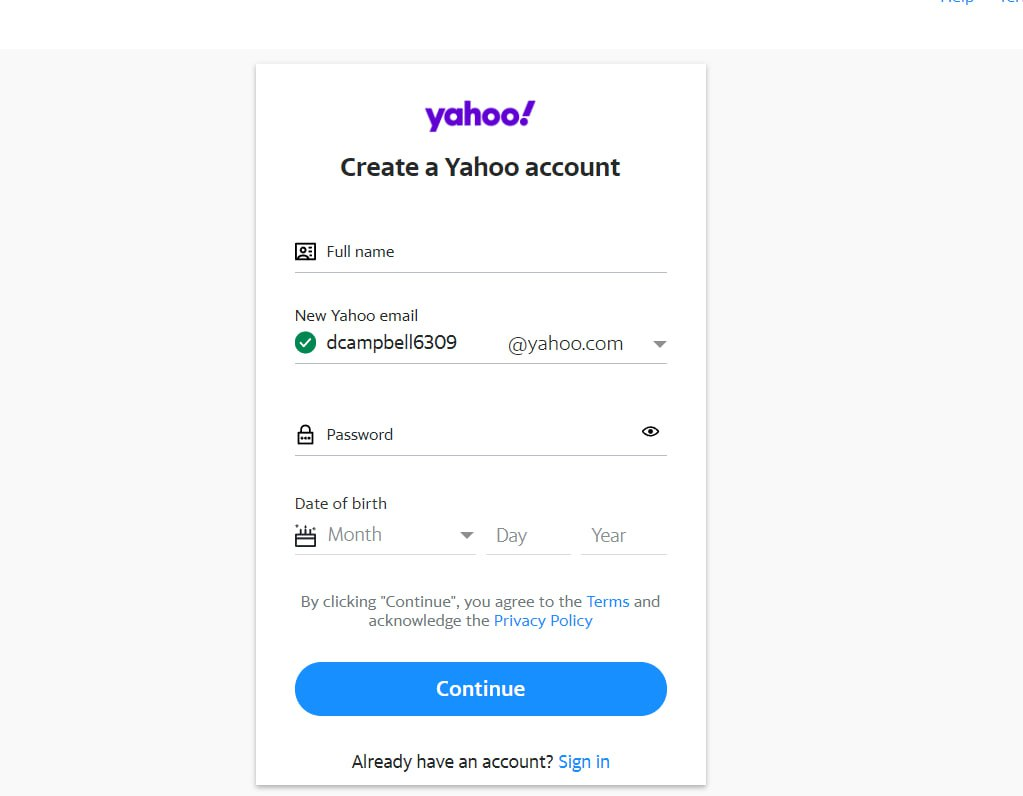Viewport: 1023px width, 796px height.
Task: Click the ID card icon beside Full name
Action: [305, 251]
